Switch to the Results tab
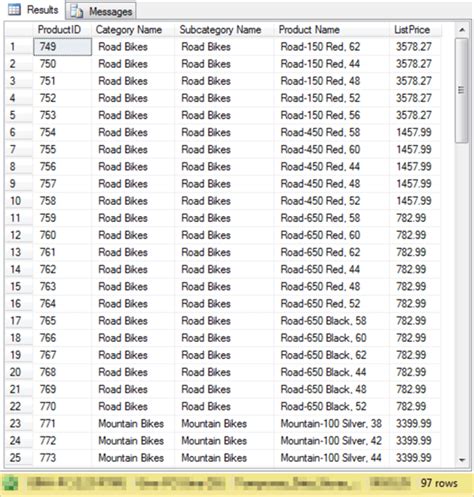 [33, 10]
